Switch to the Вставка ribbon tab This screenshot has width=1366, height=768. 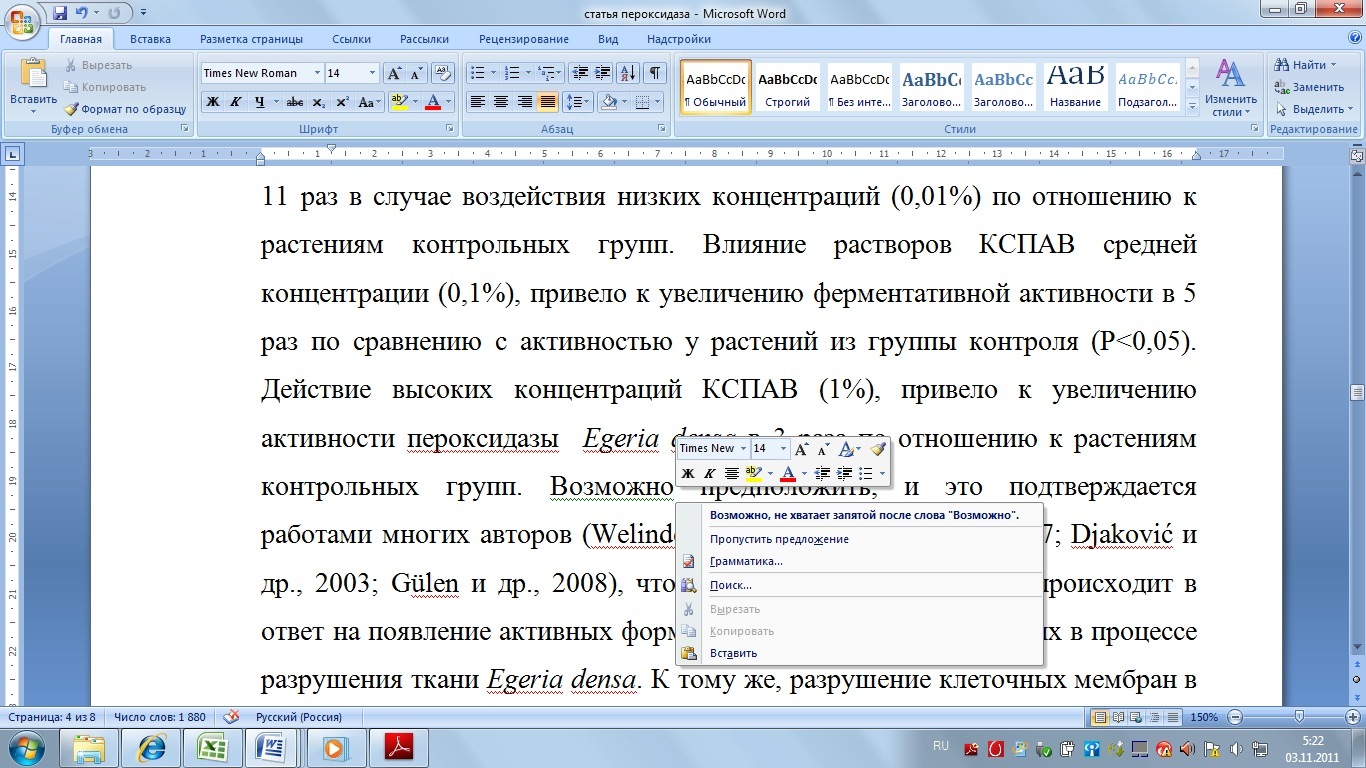pos(150,39)
